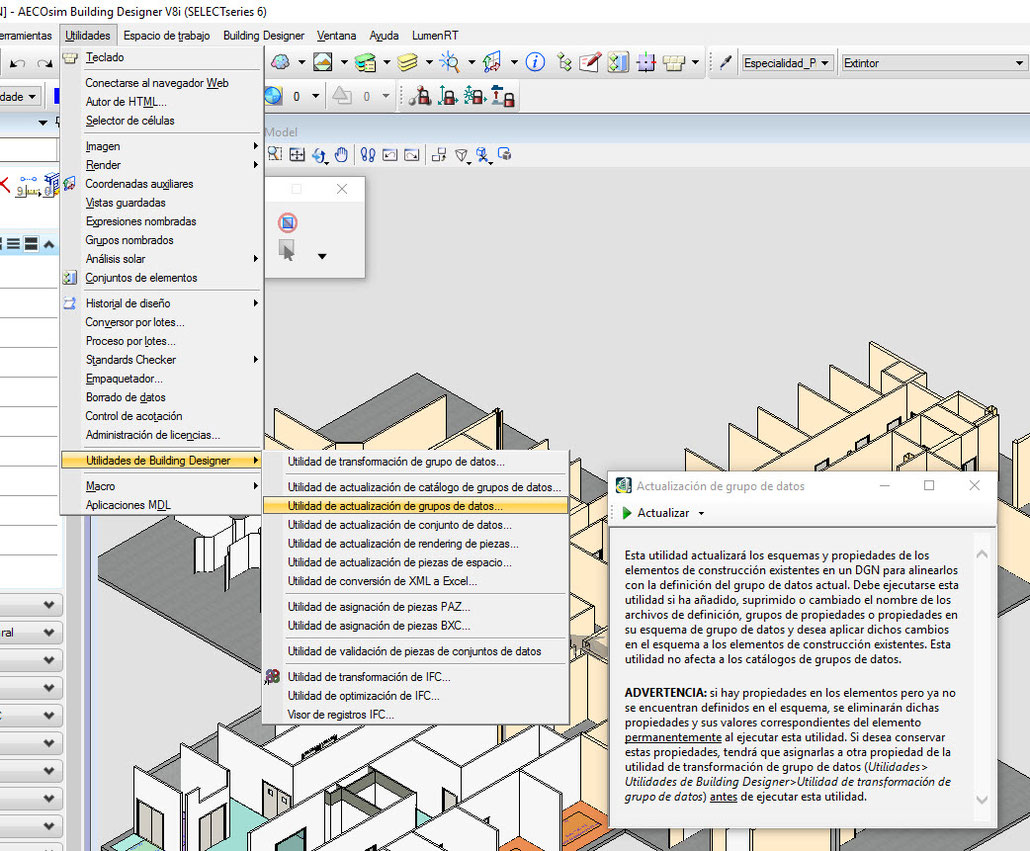
Task: Click the View Previous icon
Action: click(390, 154)
